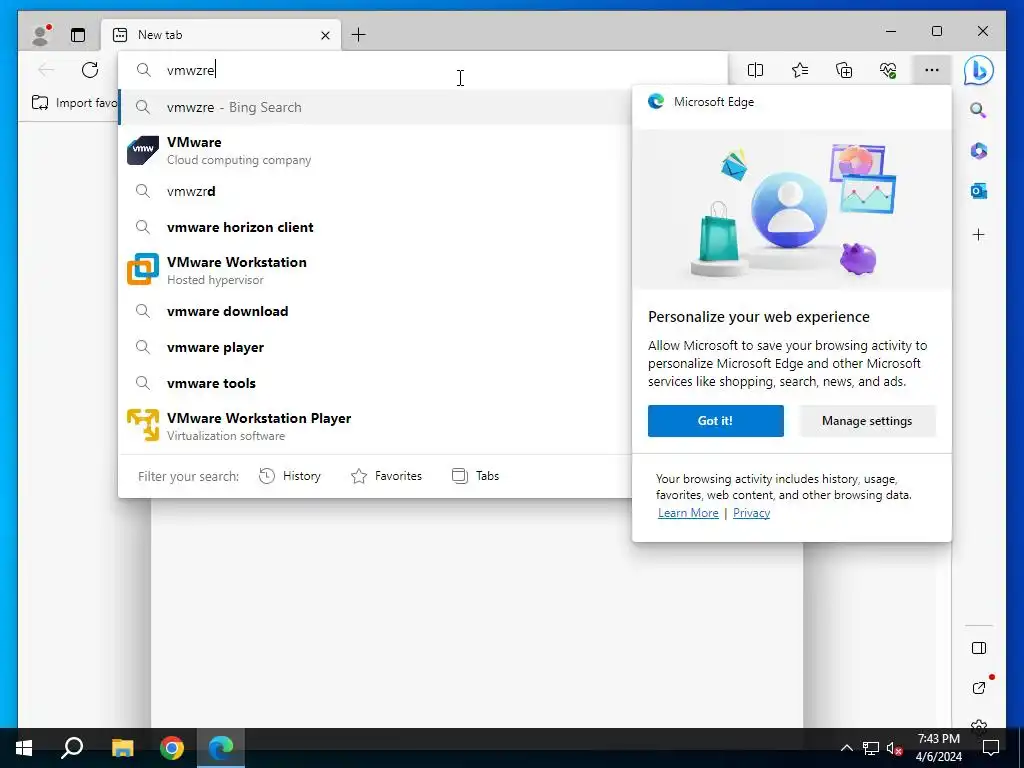The width and height of the screenshot is (1024, 768).
Task: Open the VMware company suggestion icon
Action: [x=143, y=150]
